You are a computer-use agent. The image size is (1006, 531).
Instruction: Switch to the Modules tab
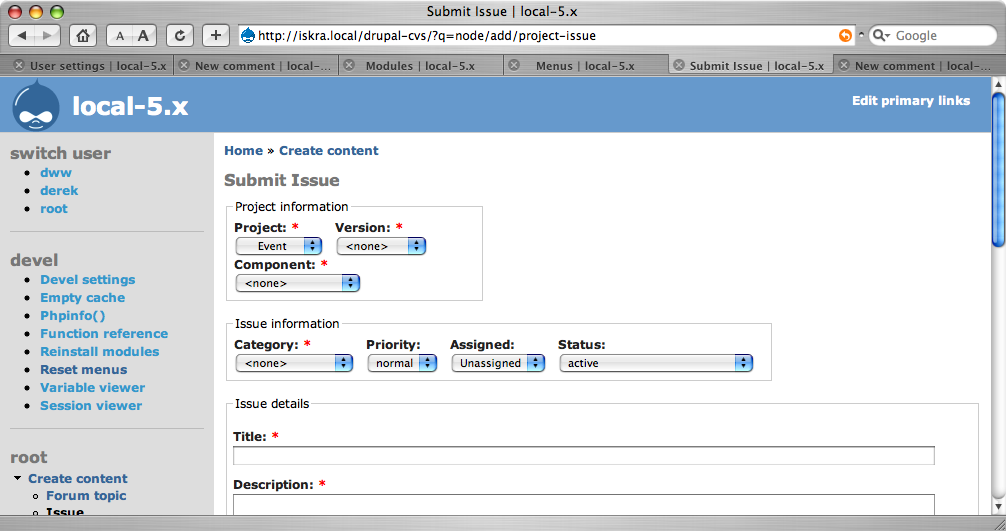pyautogui.click(x=420, y=66)
